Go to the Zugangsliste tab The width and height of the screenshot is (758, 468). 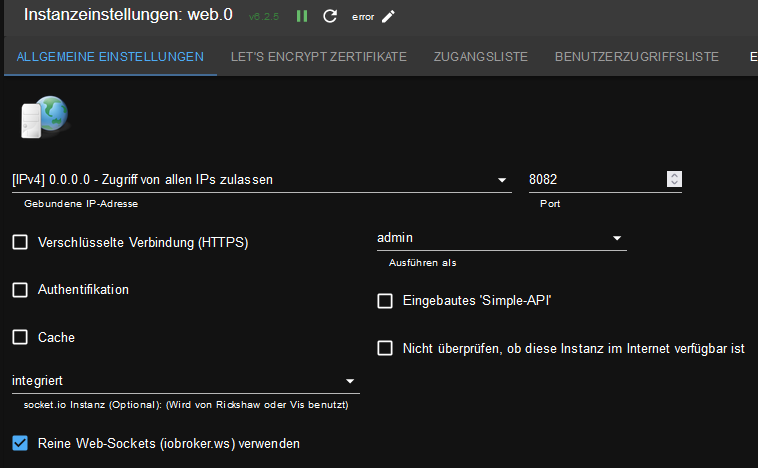(x=481, y=57)
